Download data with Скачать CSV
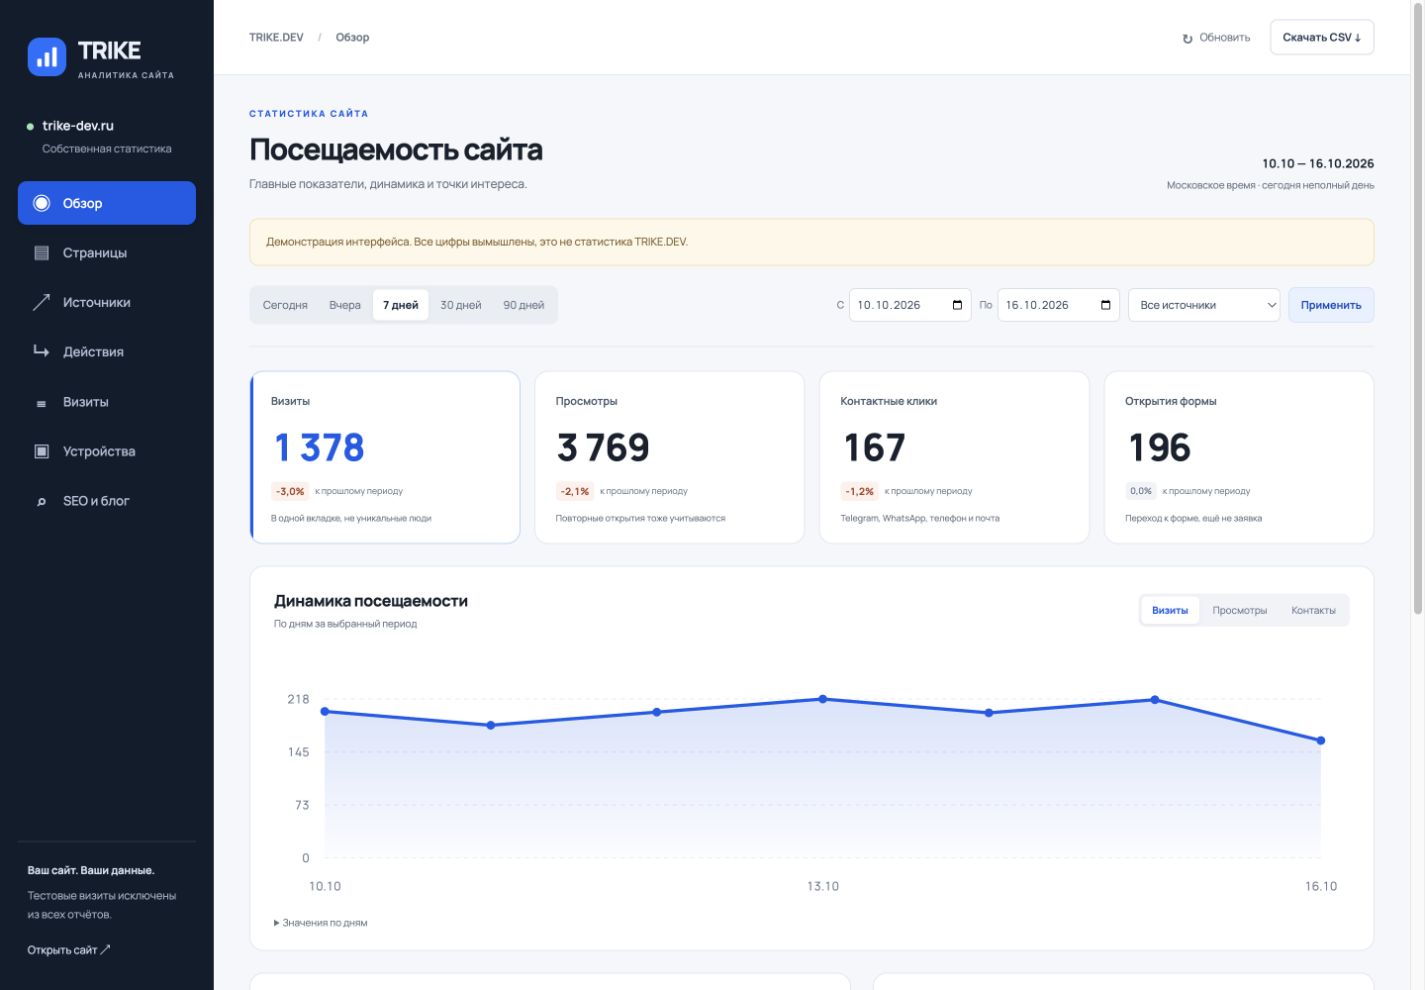The height and width of the screenshot is (990, 1425). pyautogui.click(x=1322, y=37)
